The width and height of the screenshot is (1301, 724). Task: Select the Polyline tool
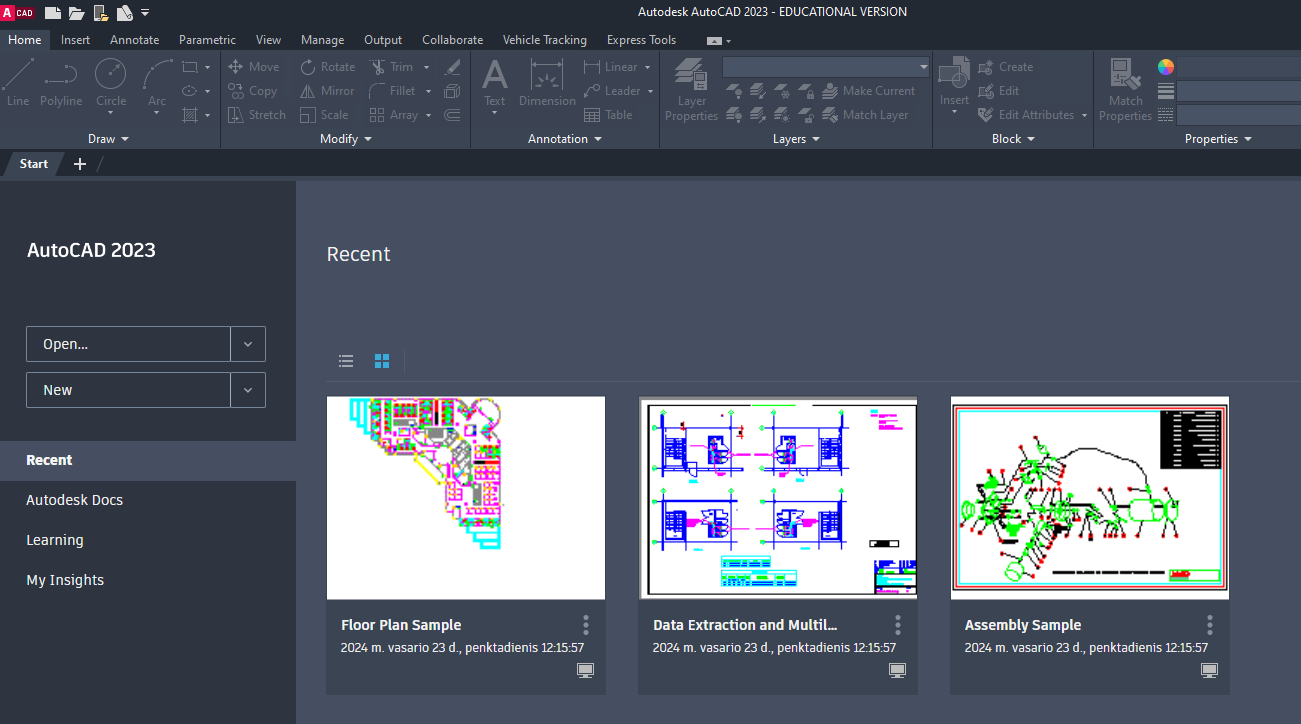click(61, 82)
